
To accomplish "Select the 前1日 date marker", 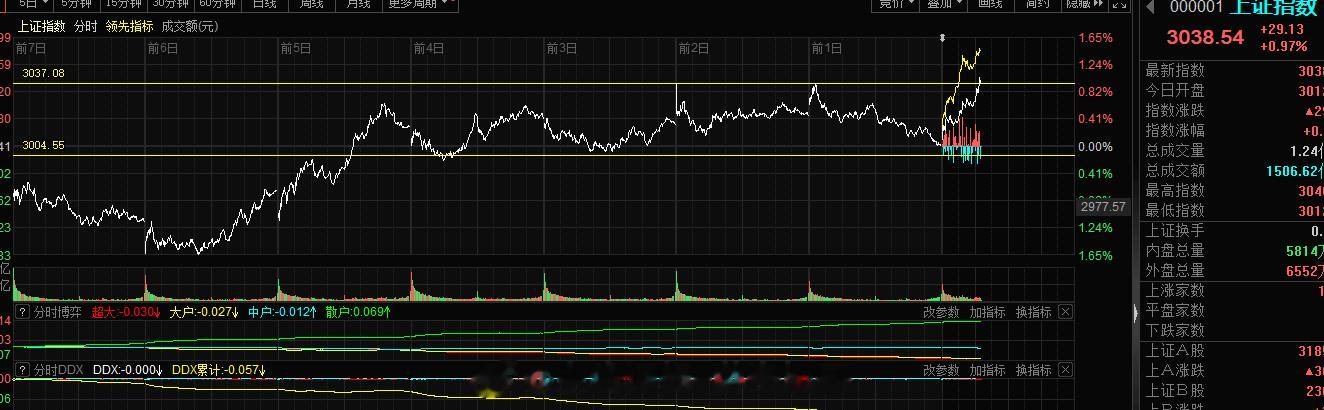I will point(826,47).
